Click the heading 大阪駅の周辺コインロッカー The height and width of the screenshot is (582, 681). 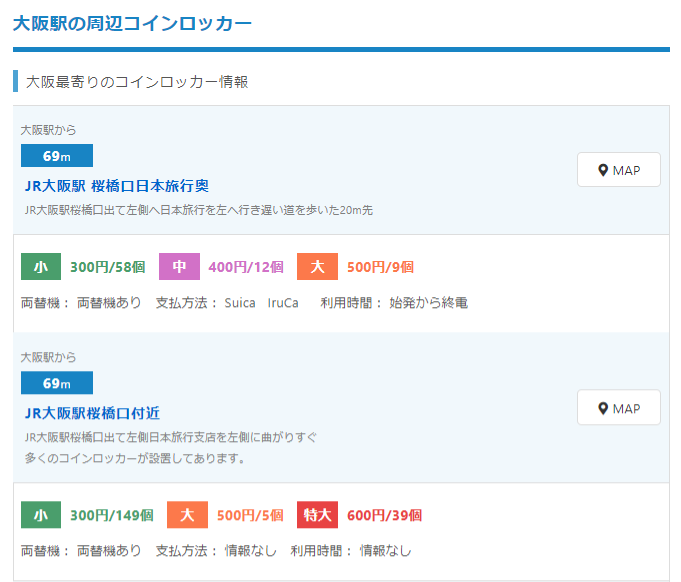[x=132, y=23]
